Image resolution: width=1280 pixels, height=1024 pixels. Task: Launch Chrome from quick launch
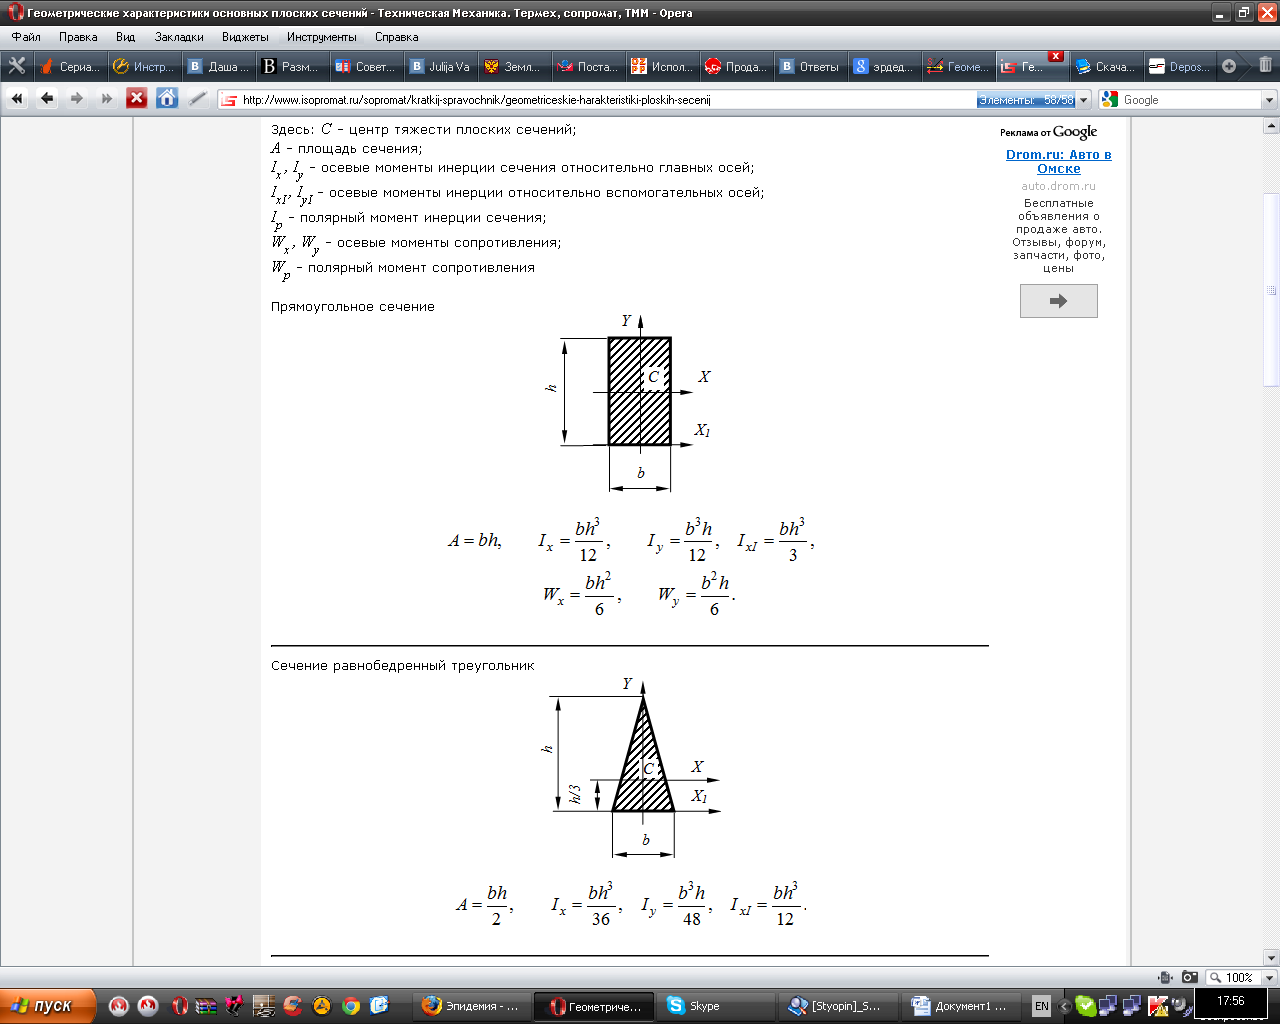coord(350,1006)
